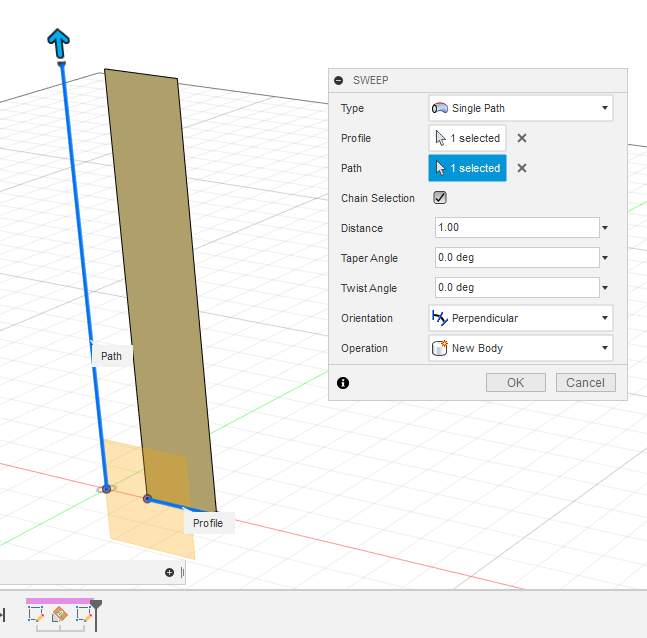Click the Taper Angle input field
This screenshot has height=638, width=647.
[517, 258]
